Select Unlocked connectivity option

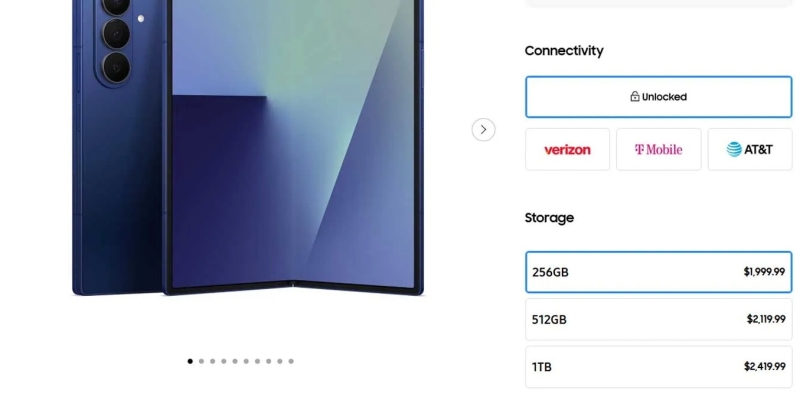coord(659,97)
